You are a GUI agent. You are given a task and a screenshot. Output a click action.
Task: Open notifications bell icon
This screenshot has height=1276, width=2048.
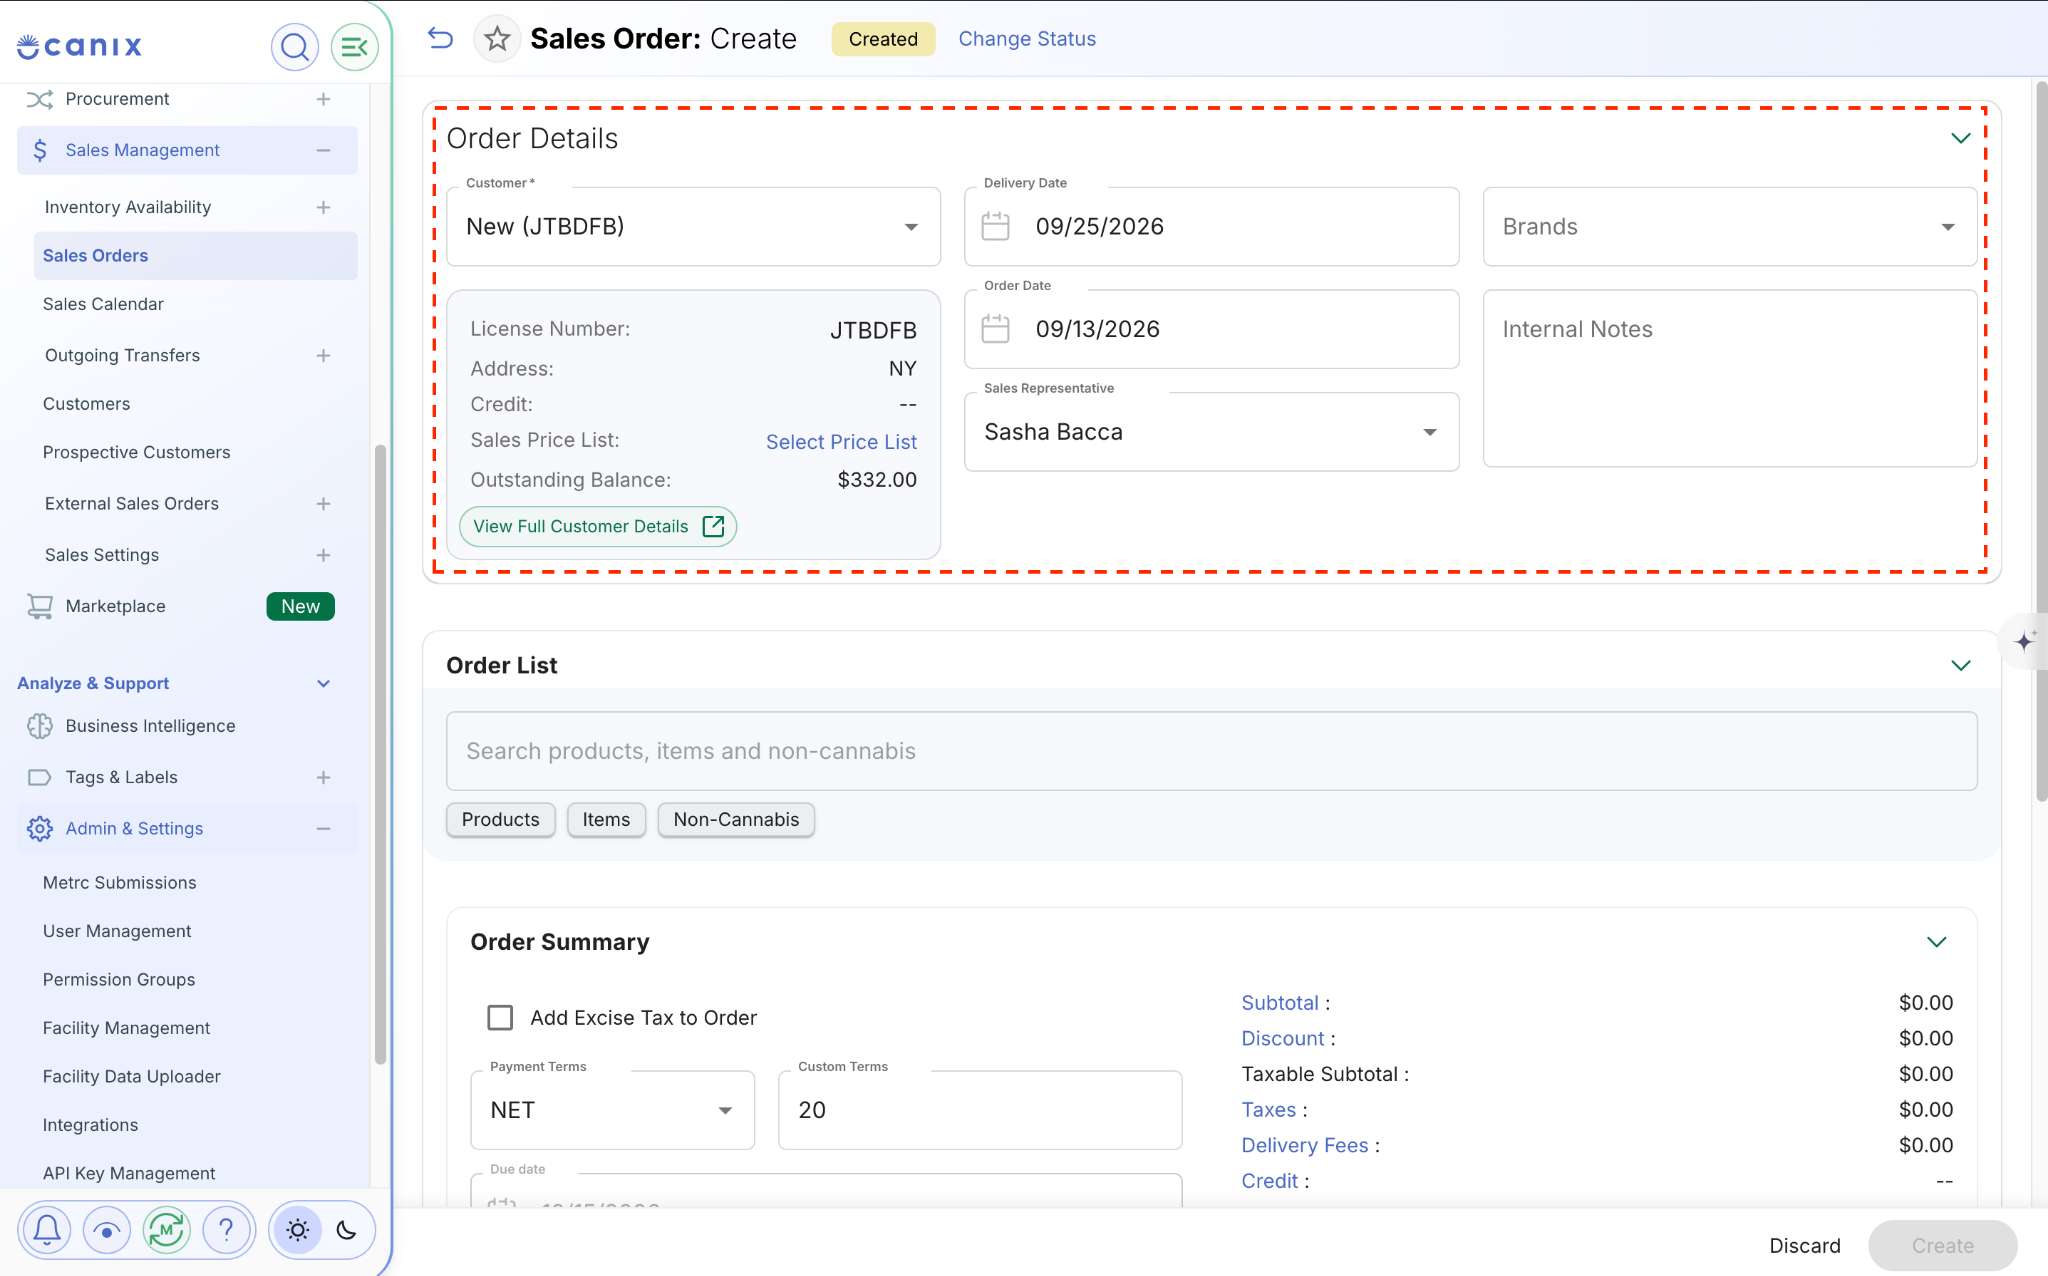[x=47, y=1229]
